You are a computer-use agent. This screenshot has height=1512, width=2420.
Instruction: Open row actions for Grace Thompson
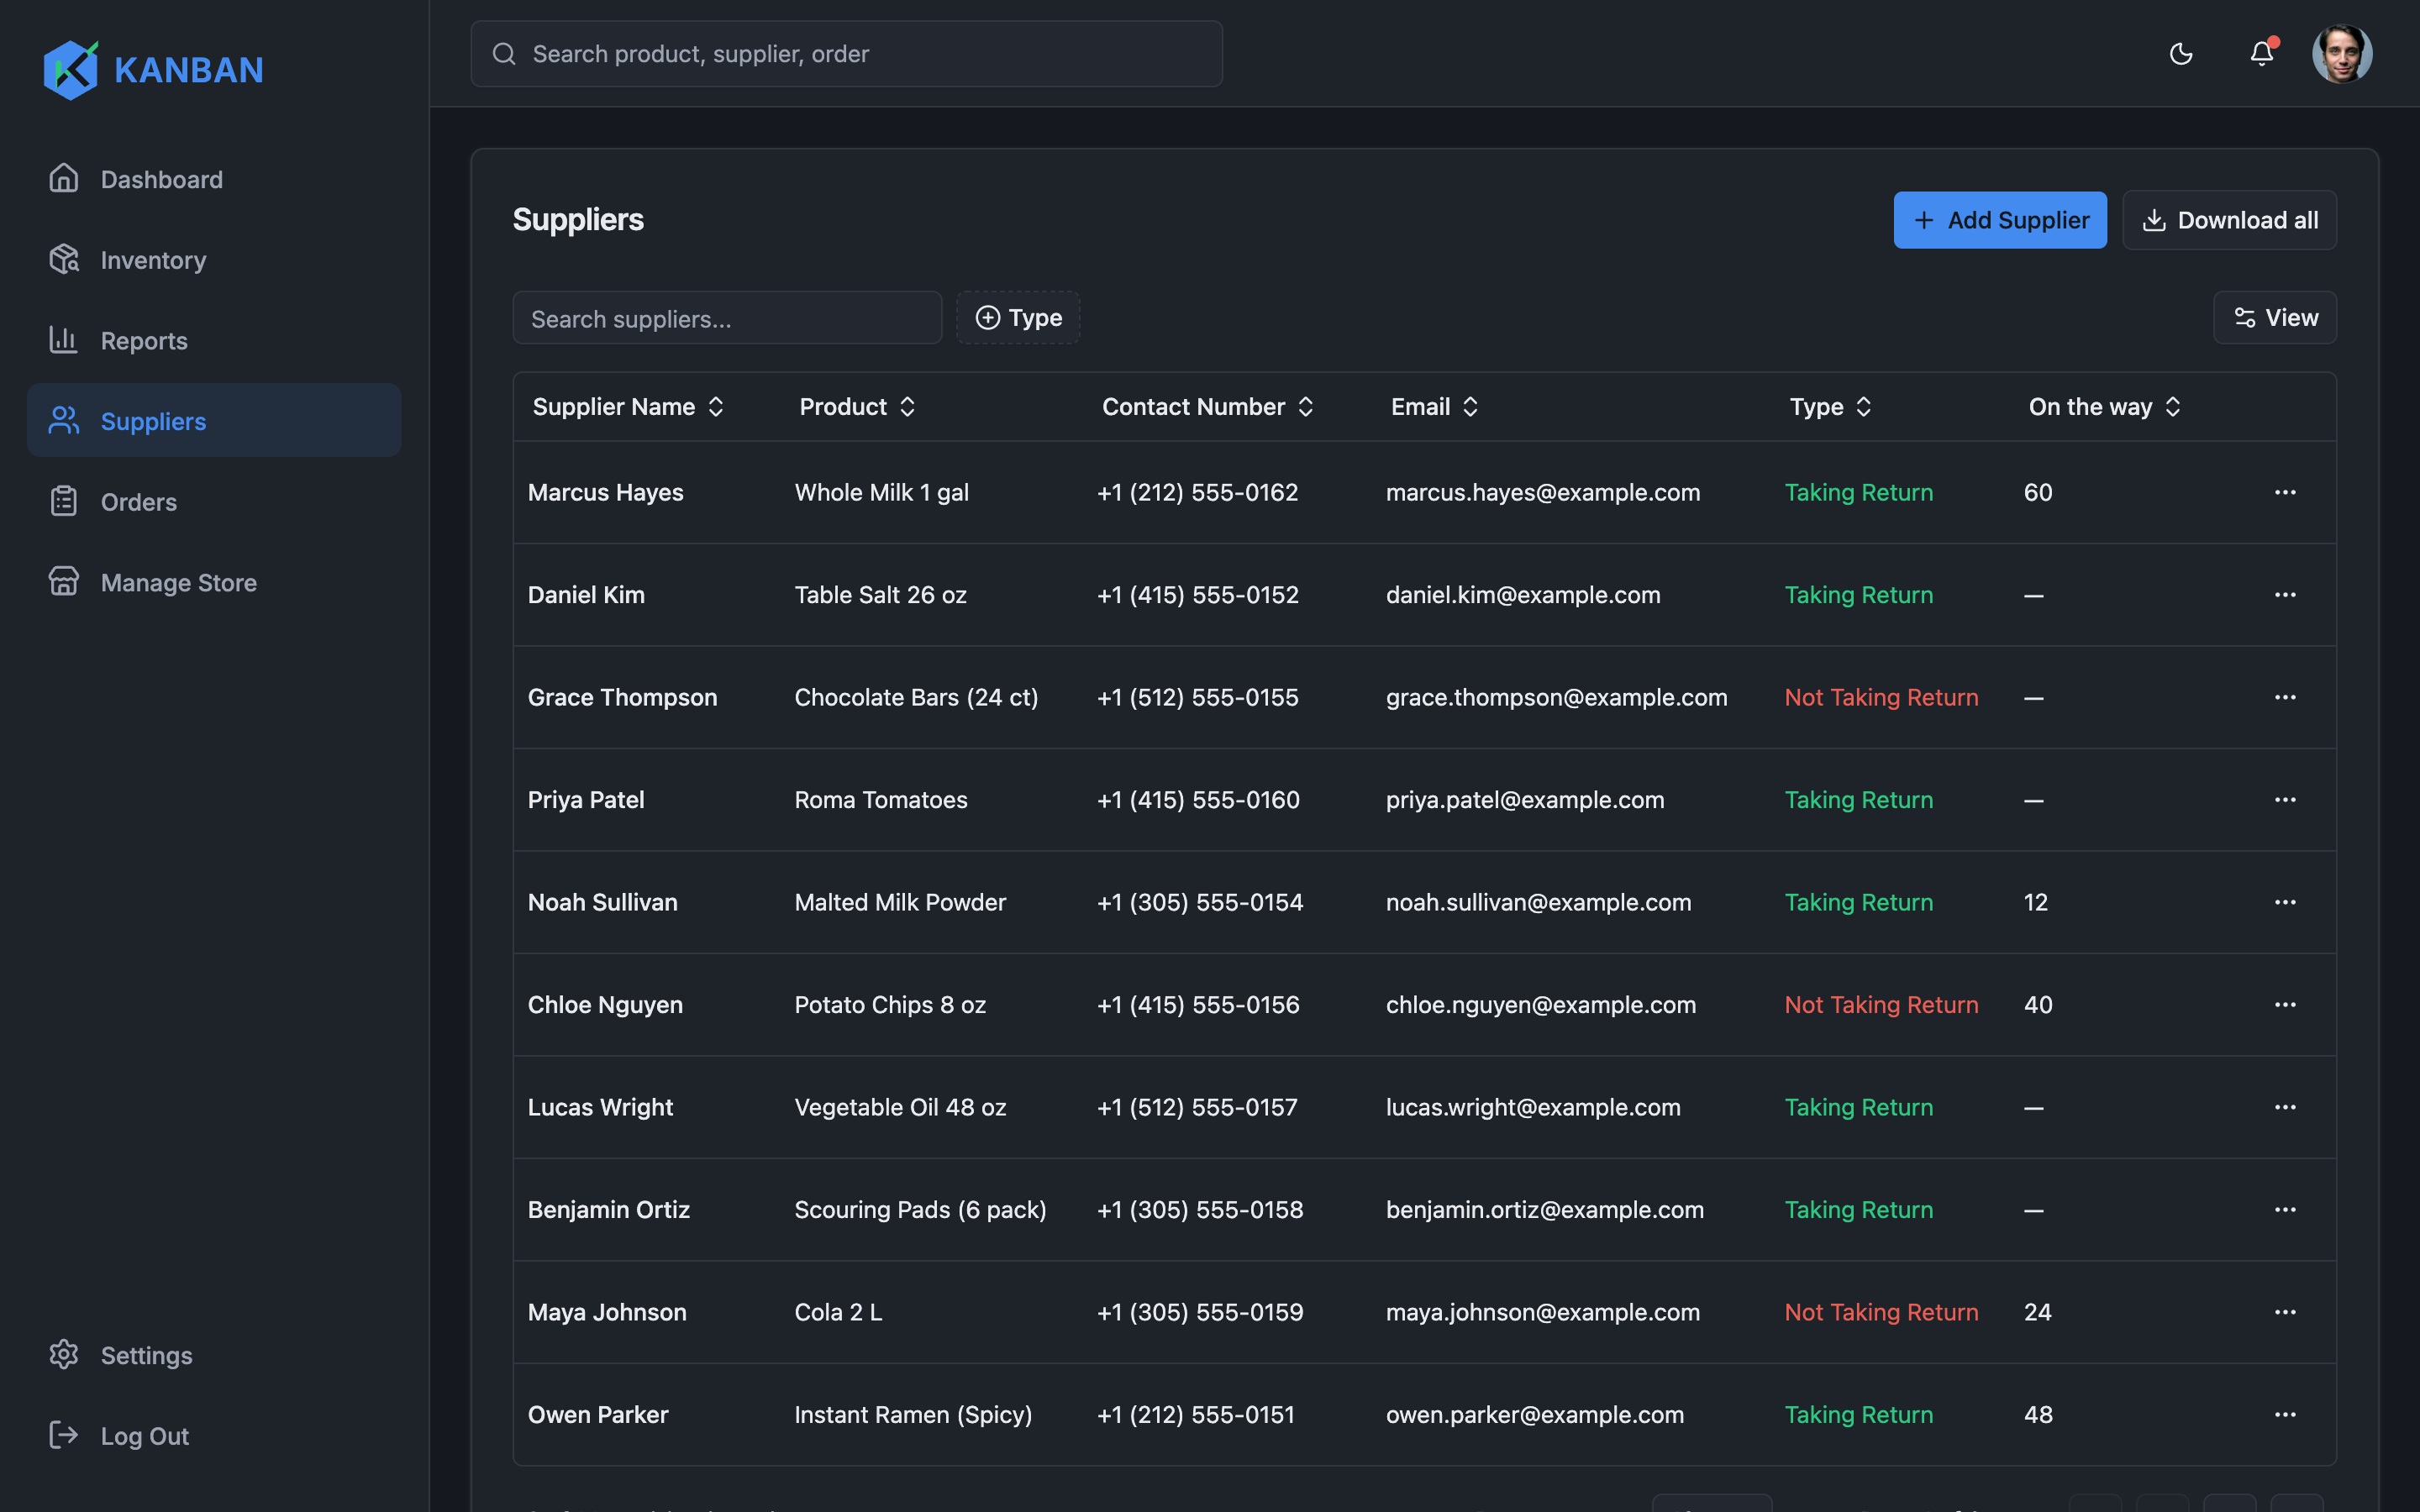point(2285,697)
